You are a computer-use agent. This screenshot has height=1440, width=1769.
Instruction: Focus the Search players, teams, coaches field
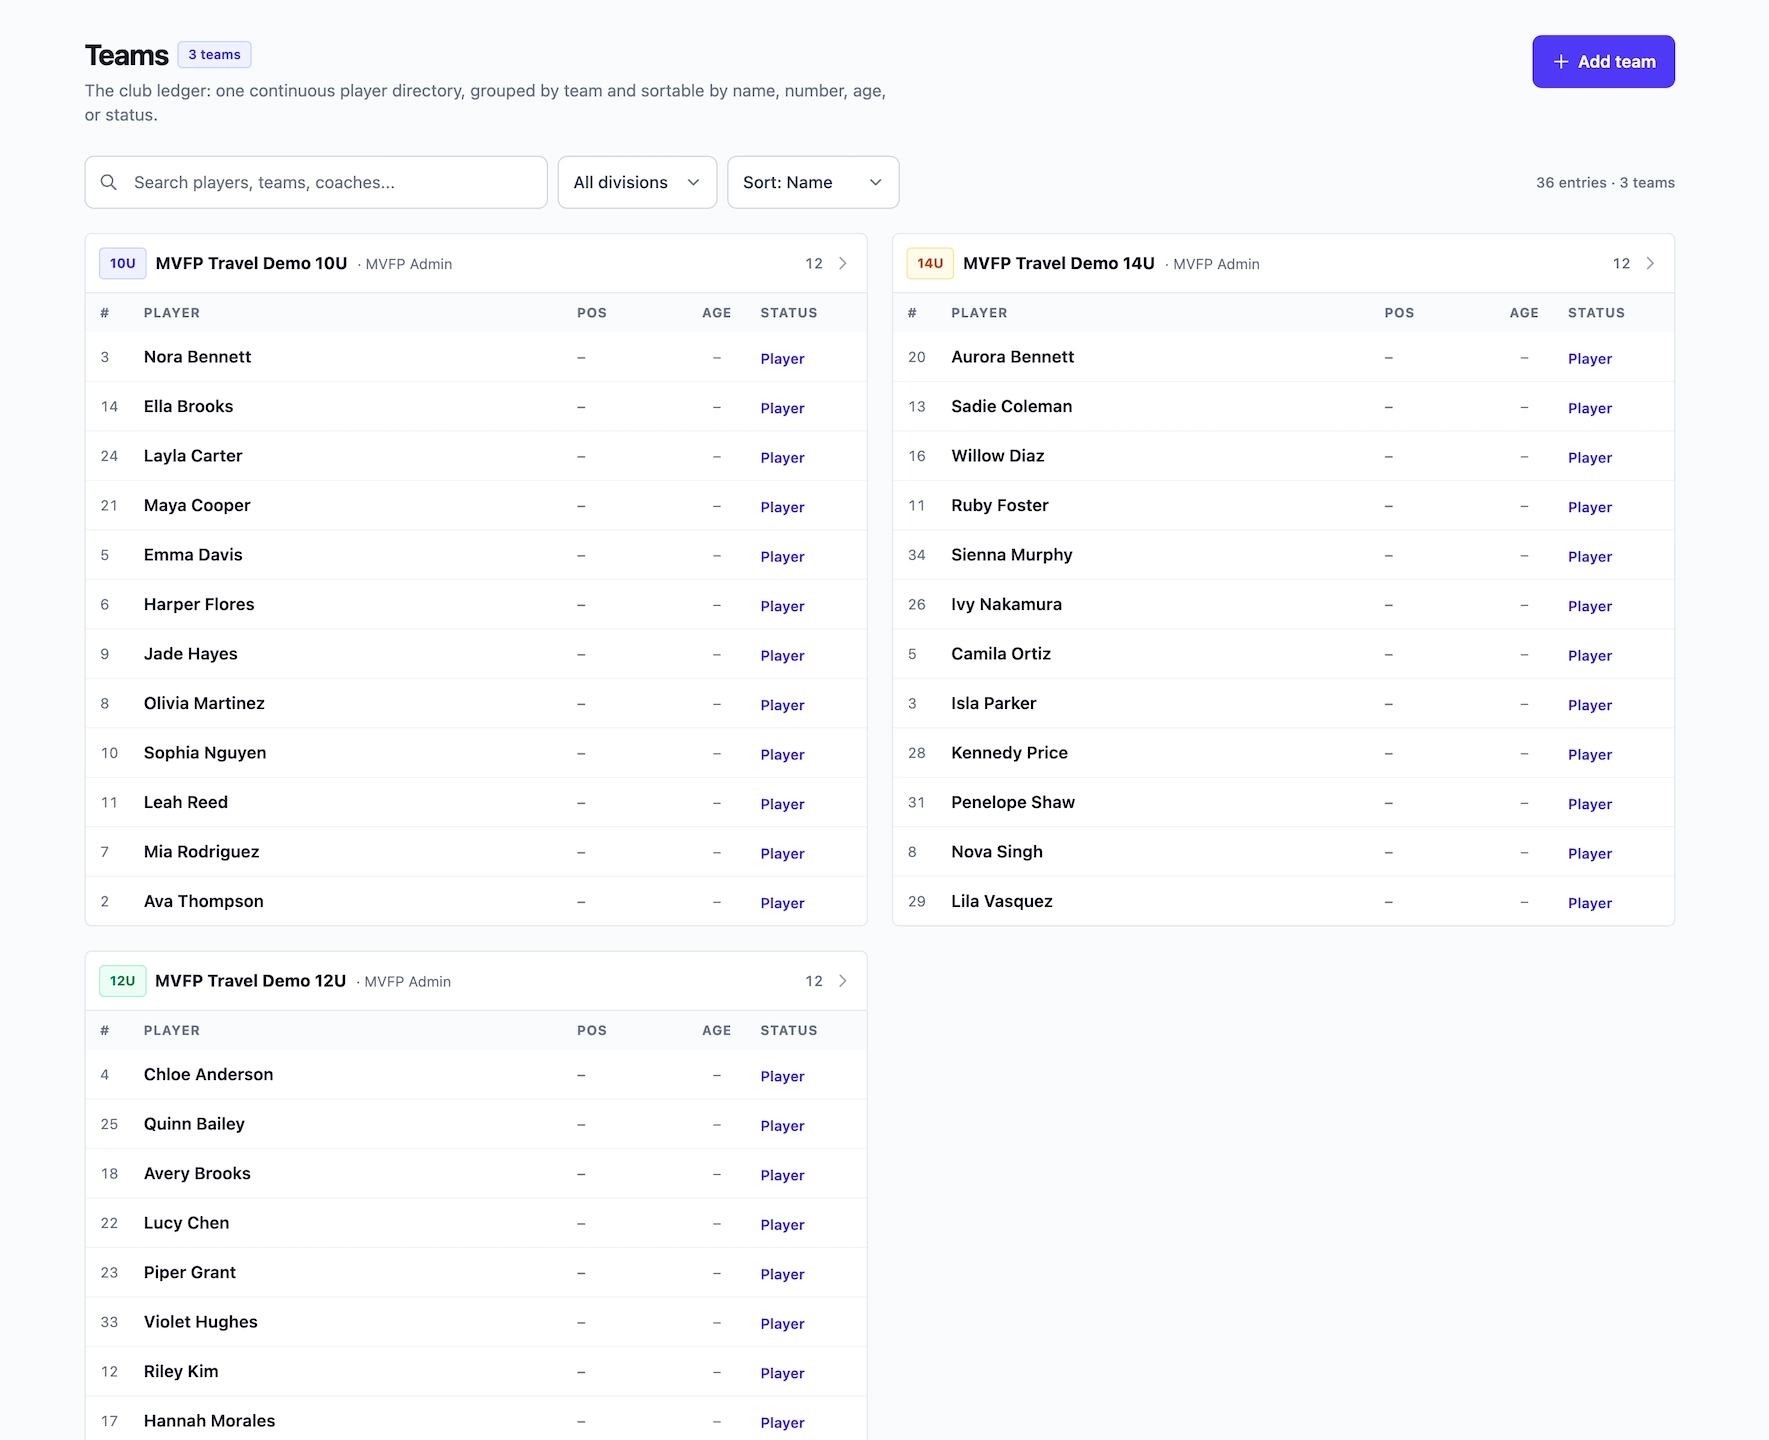click(316, 182)
